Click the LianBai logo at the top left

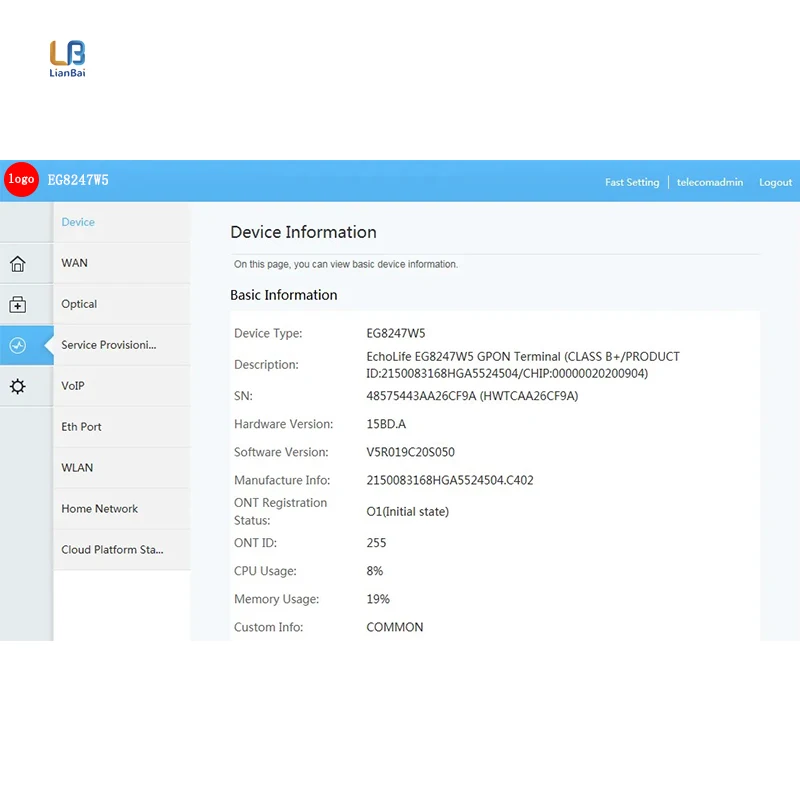pyautogui.click(x=68, y=58)
